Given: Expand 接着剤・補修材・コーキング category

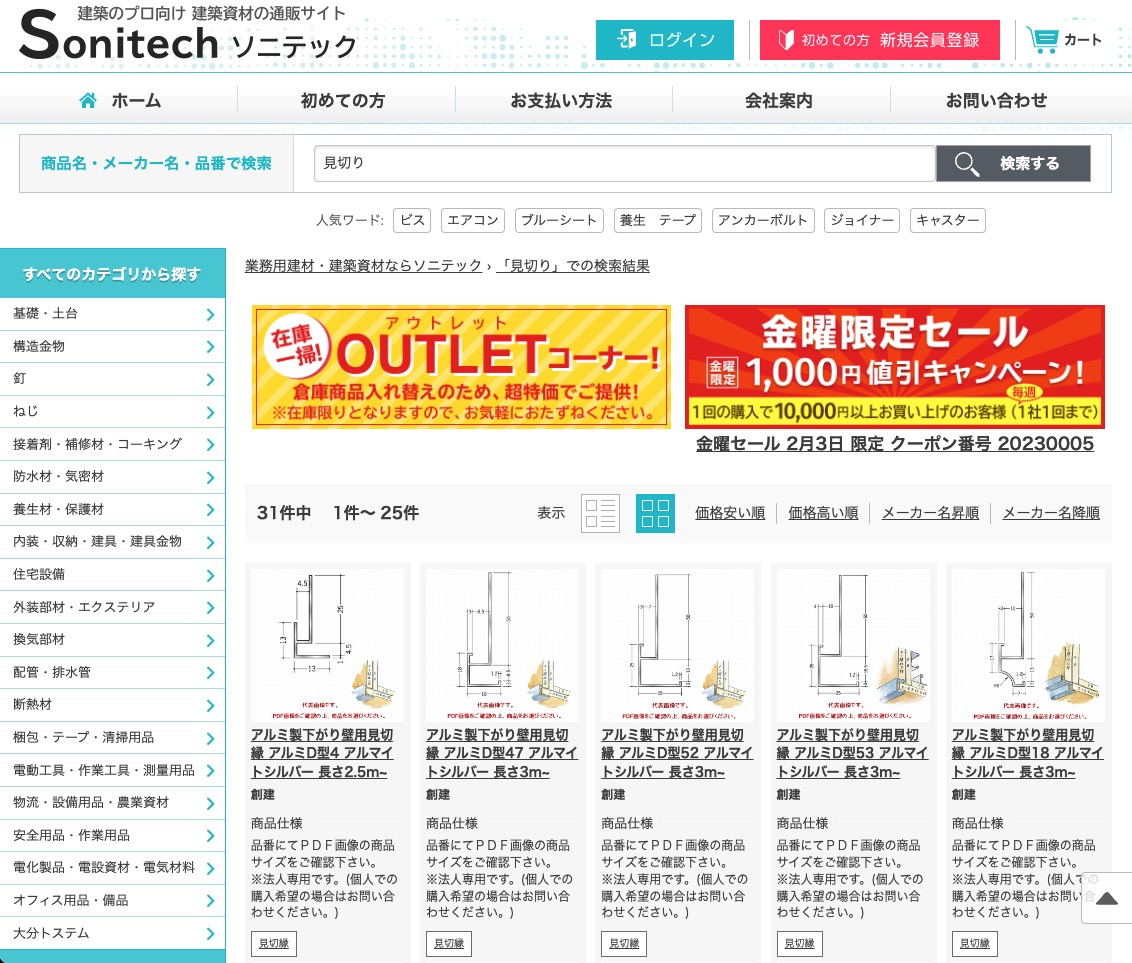Looking at the screenshot, I should (113, 444).
